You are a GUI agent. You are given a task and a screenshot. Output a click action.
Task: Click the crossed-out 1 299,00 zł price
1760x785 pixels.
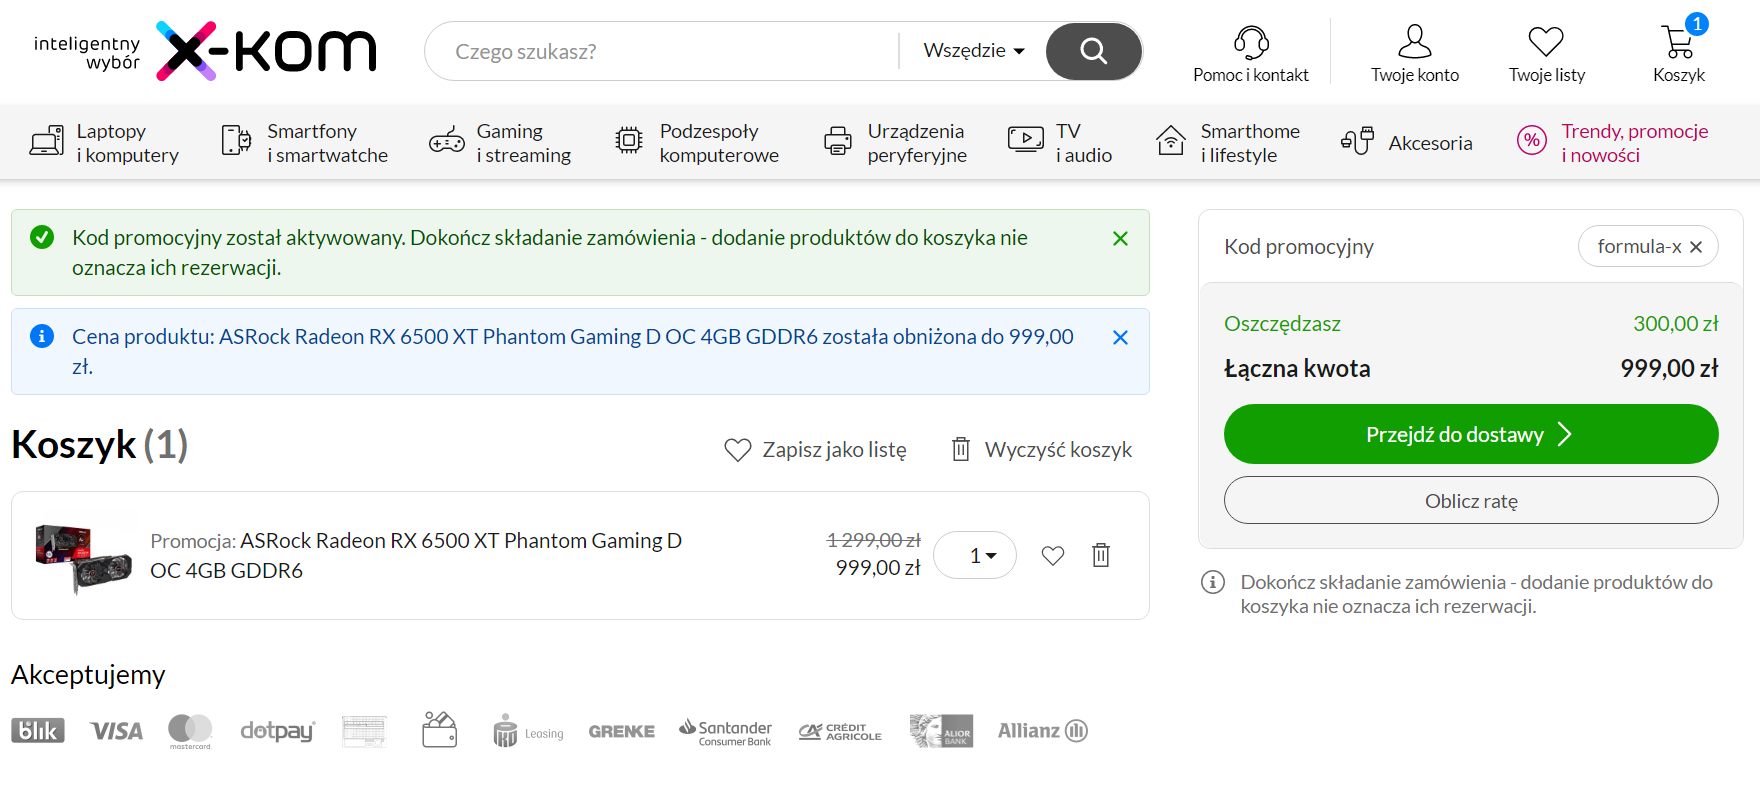click(873, 540)
